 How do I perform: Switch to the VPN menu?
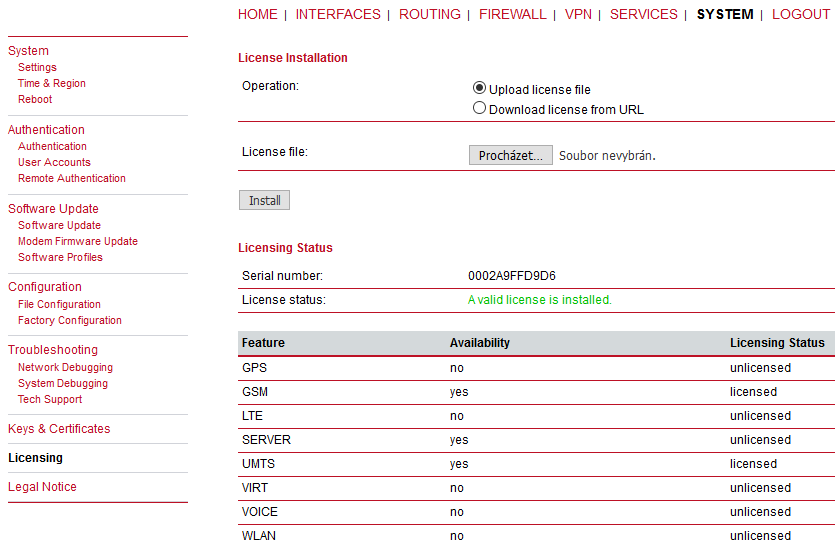[578, 14]
